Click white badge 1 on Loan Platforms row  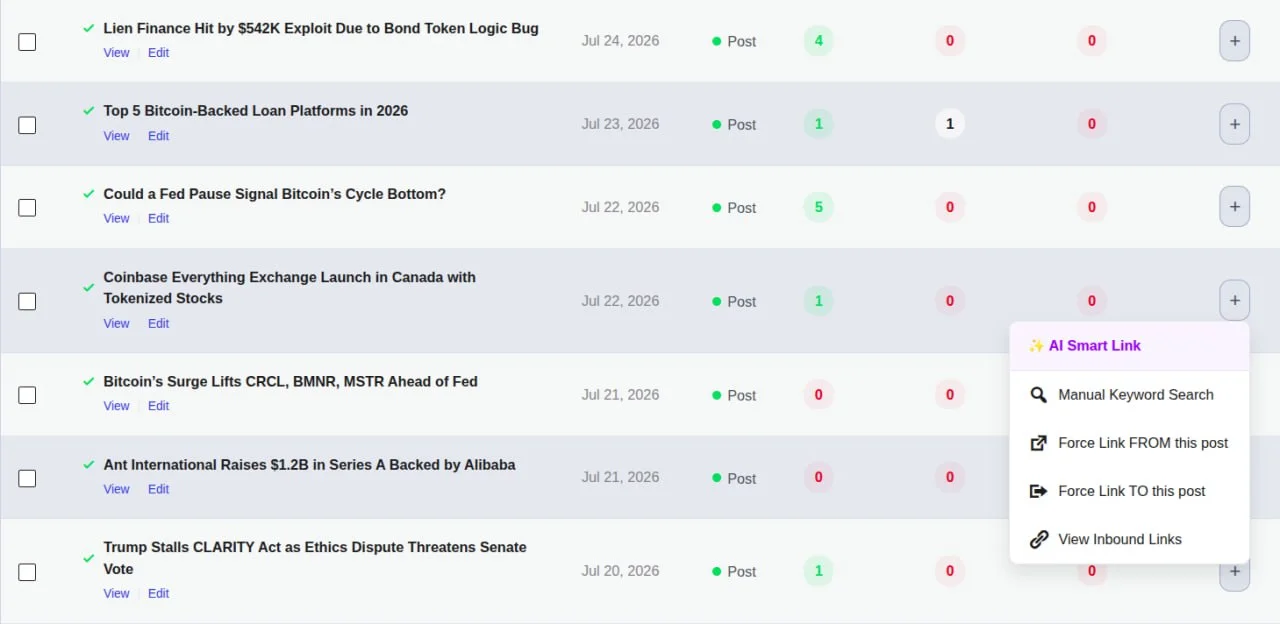pyautogui.click(x=950, y=124)
